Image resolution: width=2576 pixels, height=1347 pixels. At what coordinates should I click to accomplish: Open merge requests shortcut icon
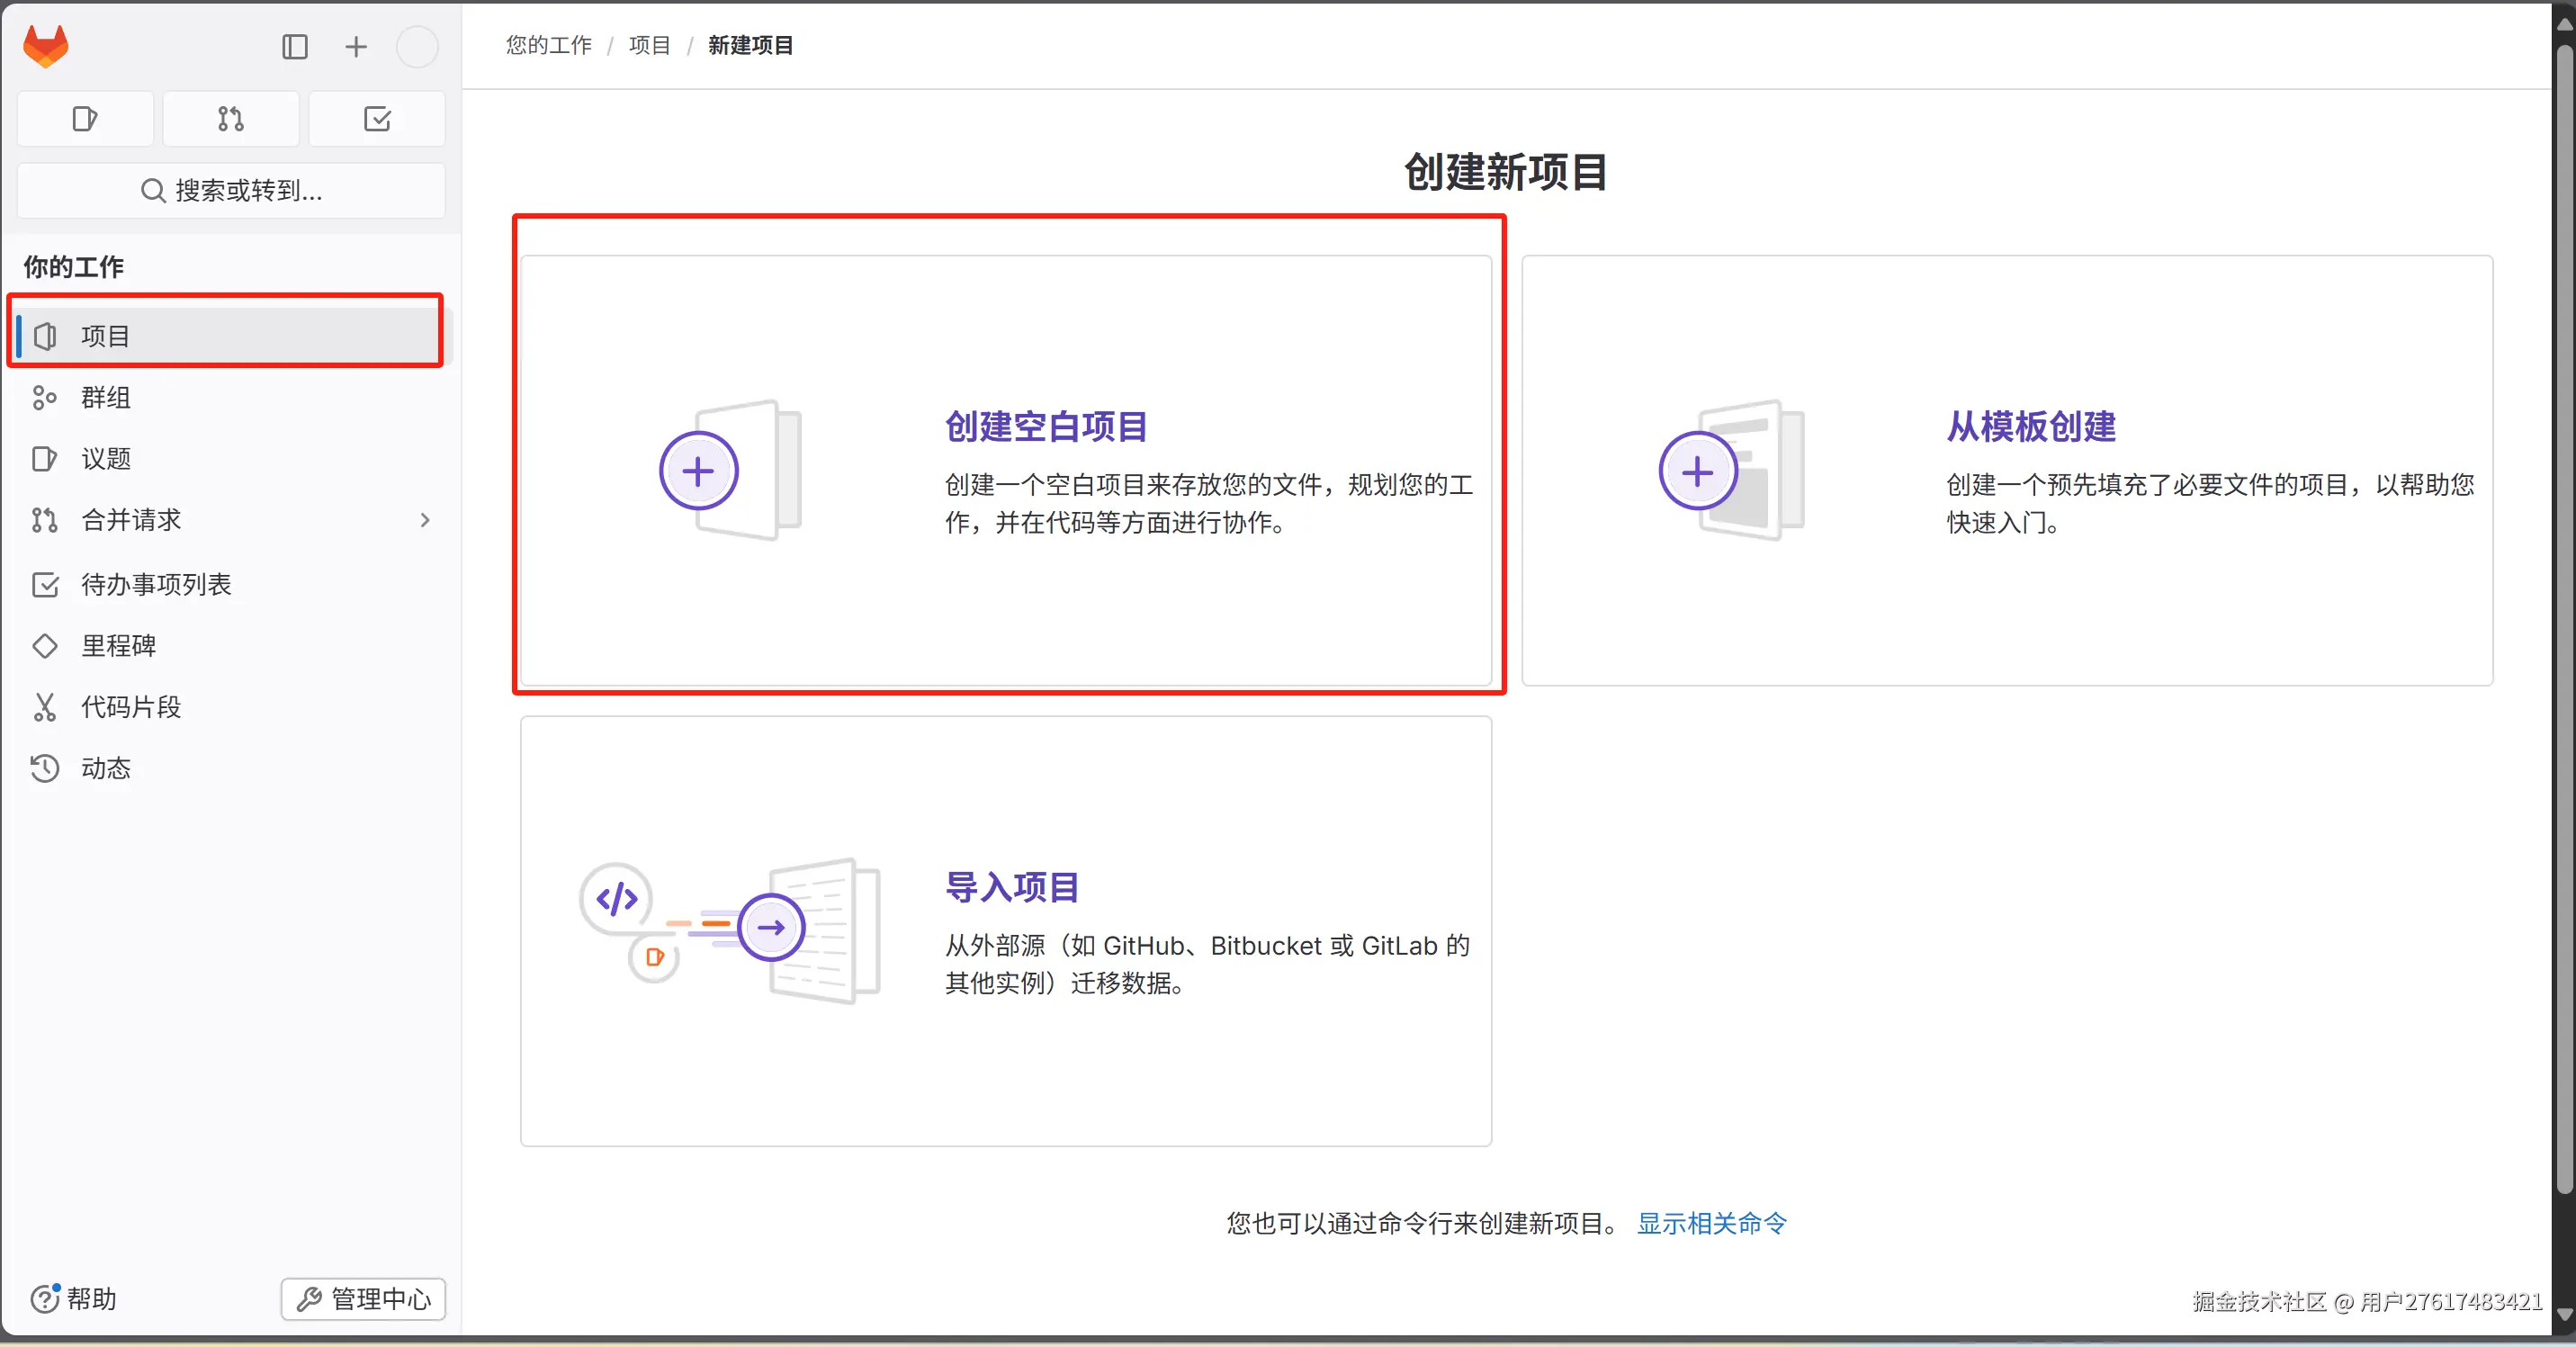(x=231, y=119)
